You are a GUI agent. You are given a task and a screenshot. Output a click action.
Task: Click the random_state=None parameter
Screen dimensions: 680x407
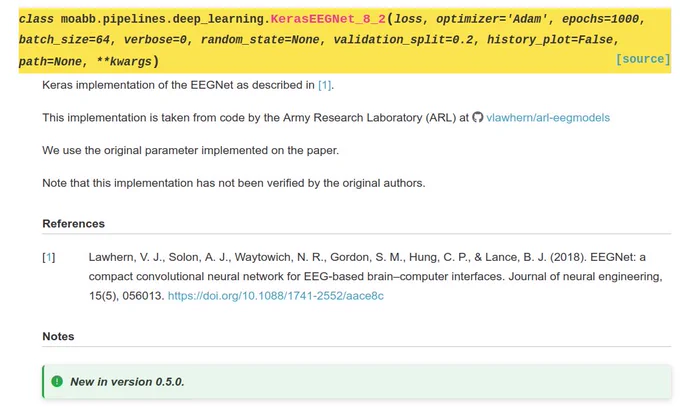(x=260, y=40)
